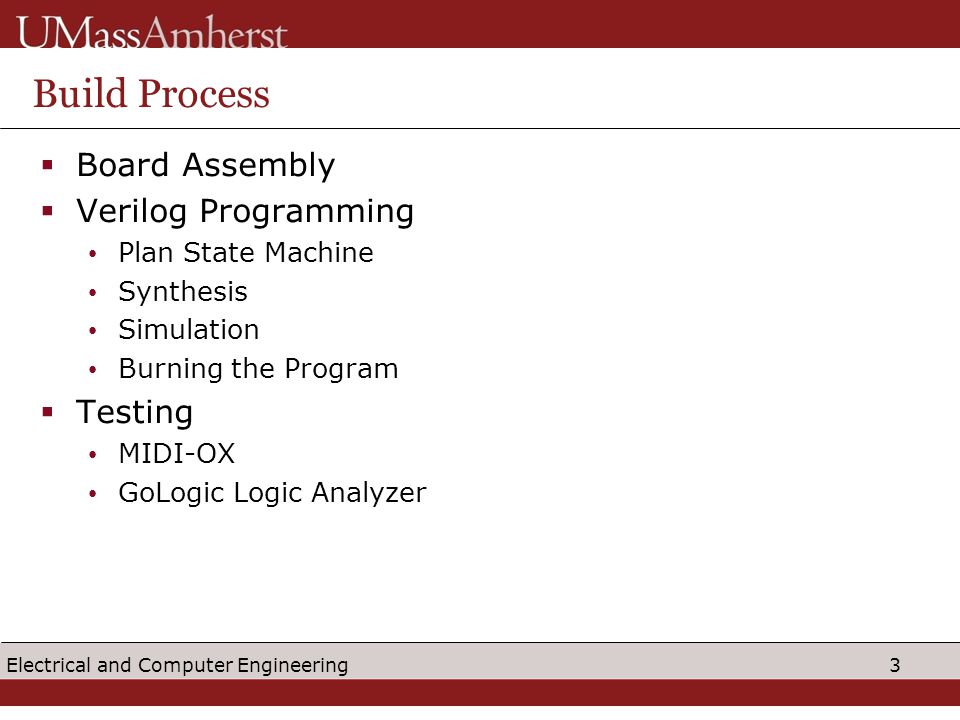
Task: Click round bullet beside Synthesis
Action: tap(92, 293)
